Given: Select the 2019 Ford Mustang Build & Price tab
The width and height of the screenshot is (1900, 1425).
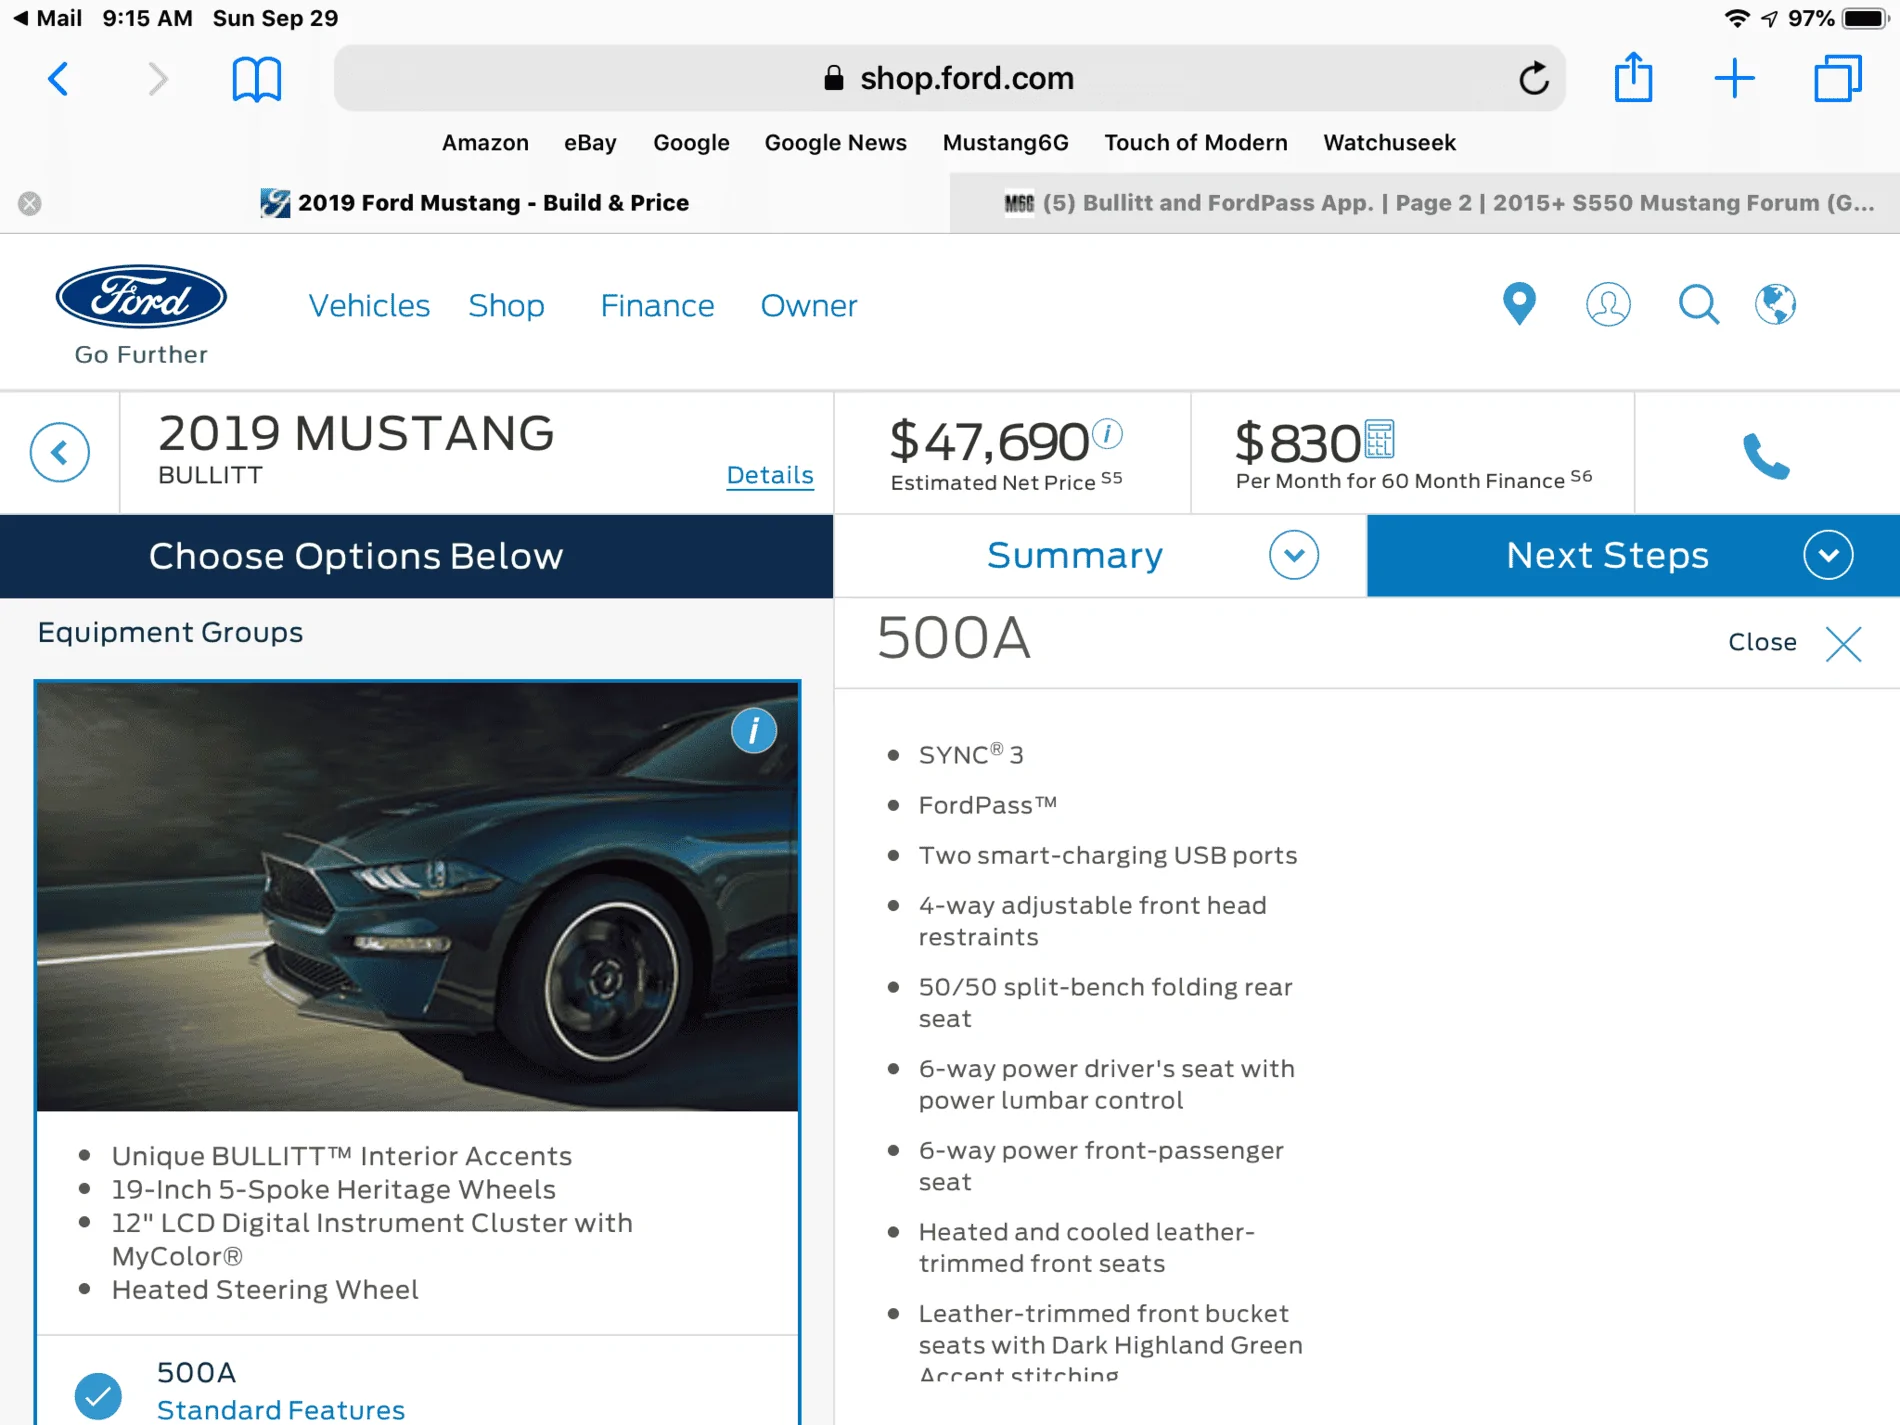Looking at the screenshot, I should [x=475, y=203].
